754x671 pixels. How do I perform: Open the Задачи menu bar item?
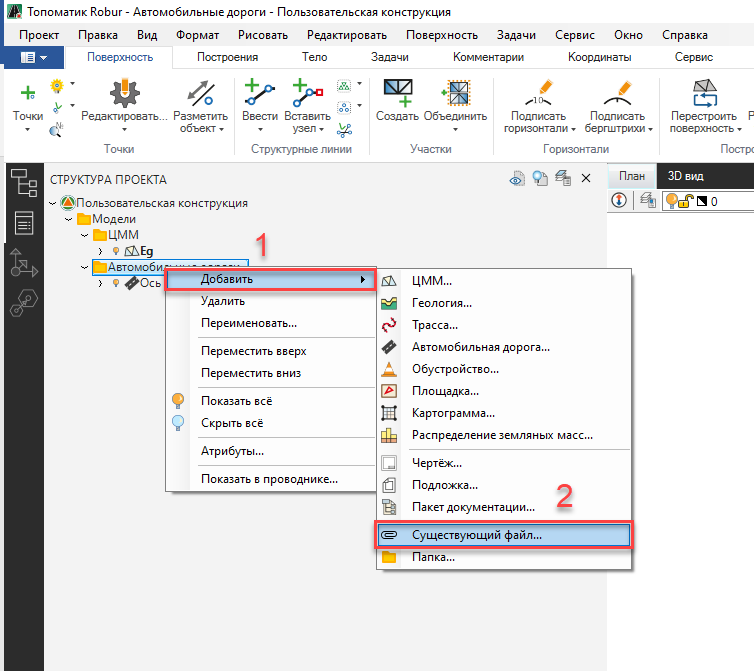coord(516,35)
